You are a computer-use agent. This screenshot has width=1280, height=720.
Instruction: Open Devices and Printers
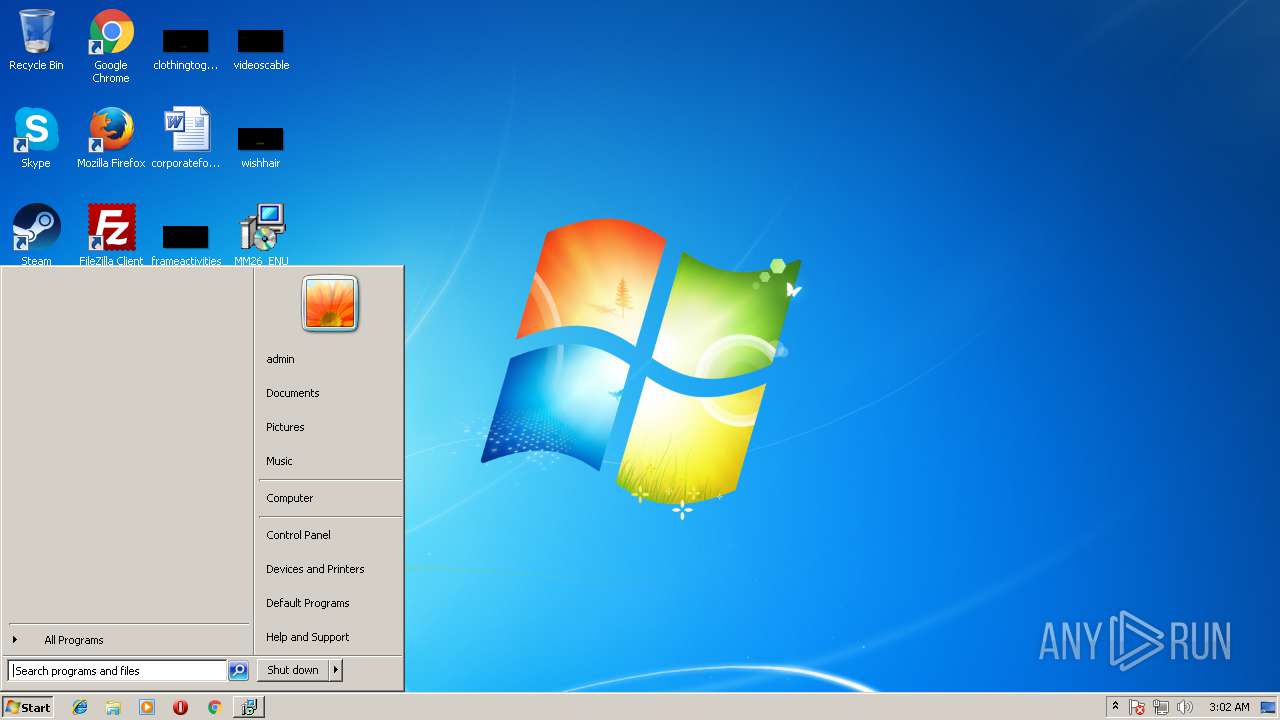pos(330,569)
